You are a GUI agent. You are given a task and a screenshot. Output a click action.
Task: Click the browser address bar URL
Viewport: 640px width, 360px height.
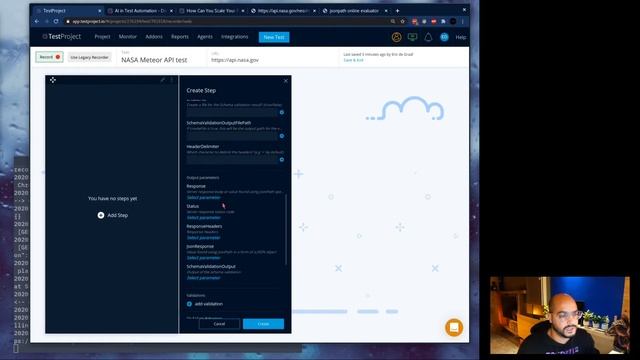pyautogui.click(x=132, y=21)
